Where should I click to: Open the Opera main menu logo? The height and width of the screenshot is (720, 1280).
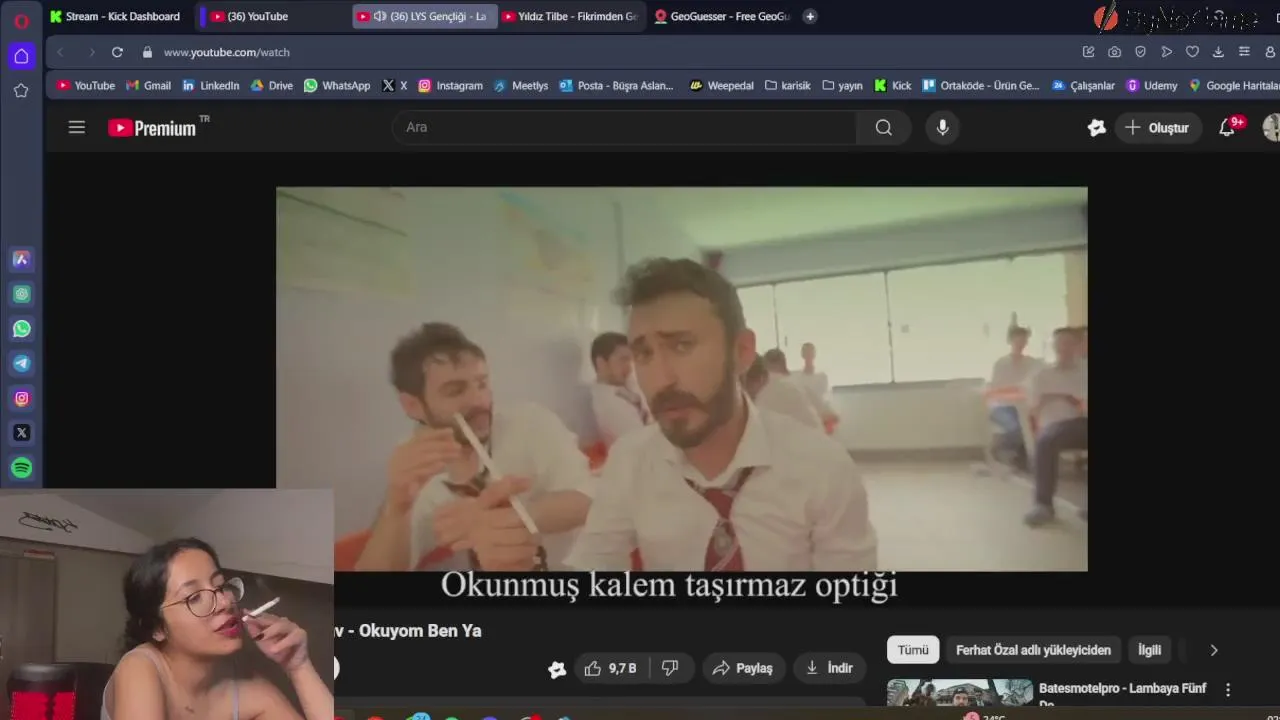coord(21,21)
